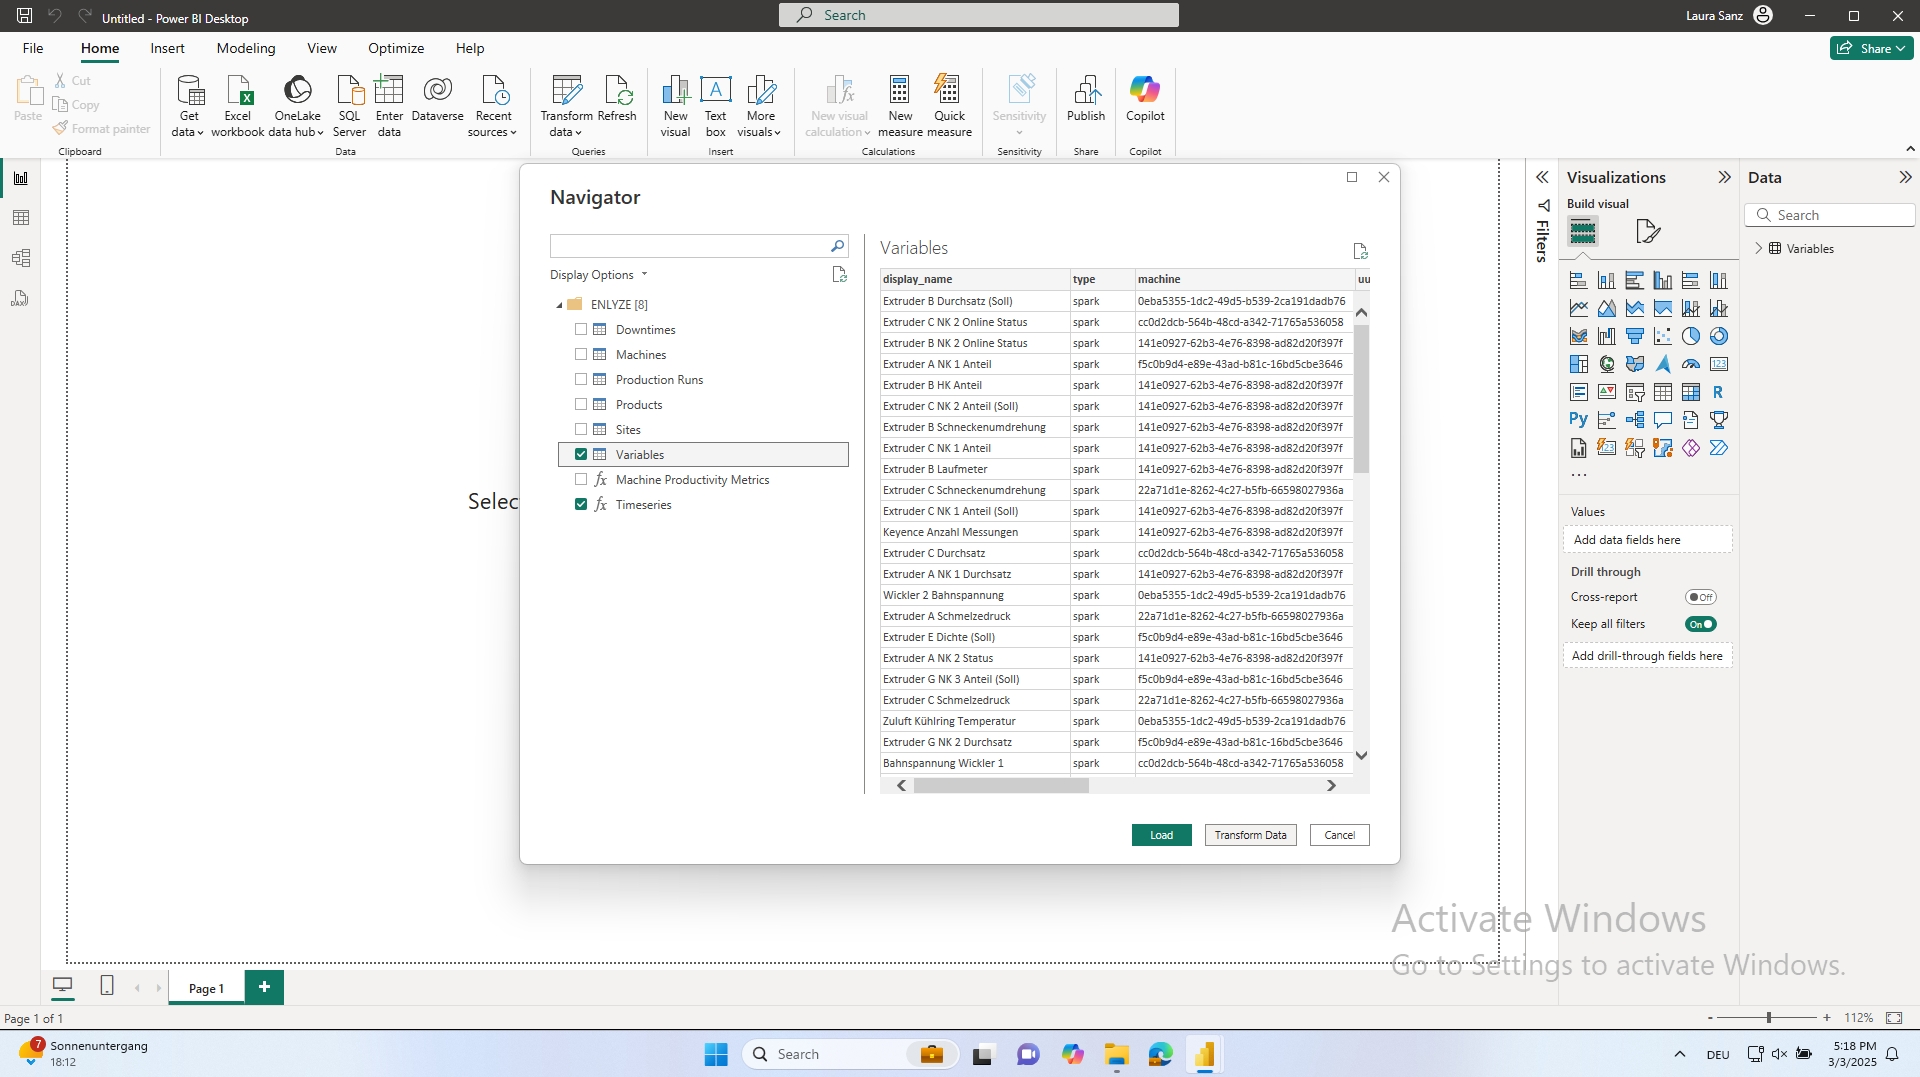The height and width of the screenshot is (1077, 1920).
Task: Turn on the Cross-report toggle
Action: tap(1700, 597)
